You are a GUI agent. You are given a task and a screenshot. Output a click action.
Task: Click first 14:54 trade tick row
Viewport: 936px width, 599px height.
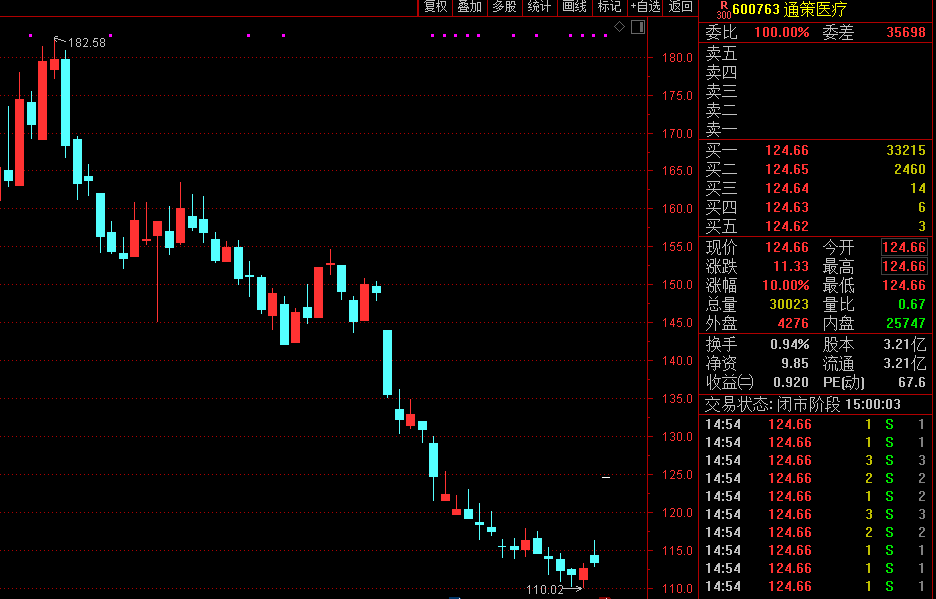pos(815,424)
